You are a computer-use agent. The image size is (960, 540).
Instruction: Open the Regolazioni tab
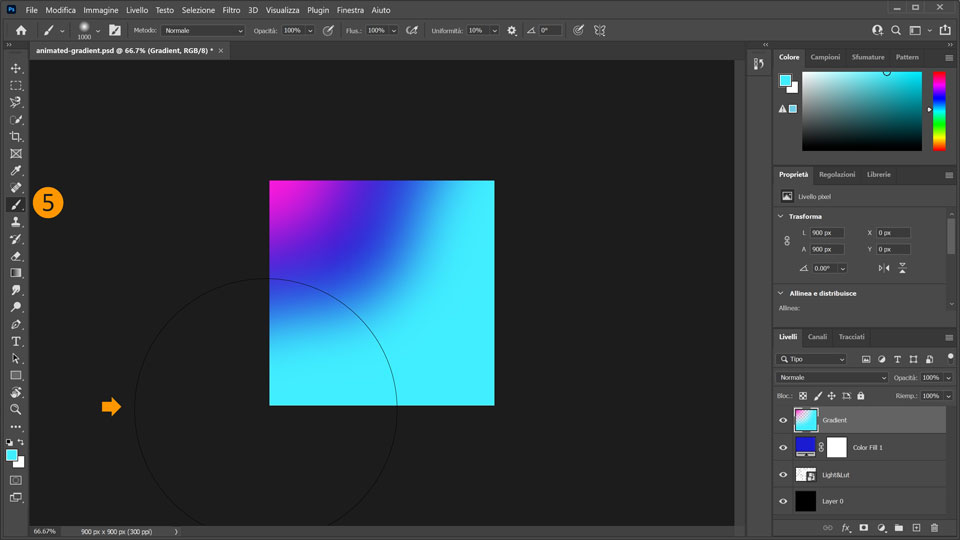pos(837,174)
